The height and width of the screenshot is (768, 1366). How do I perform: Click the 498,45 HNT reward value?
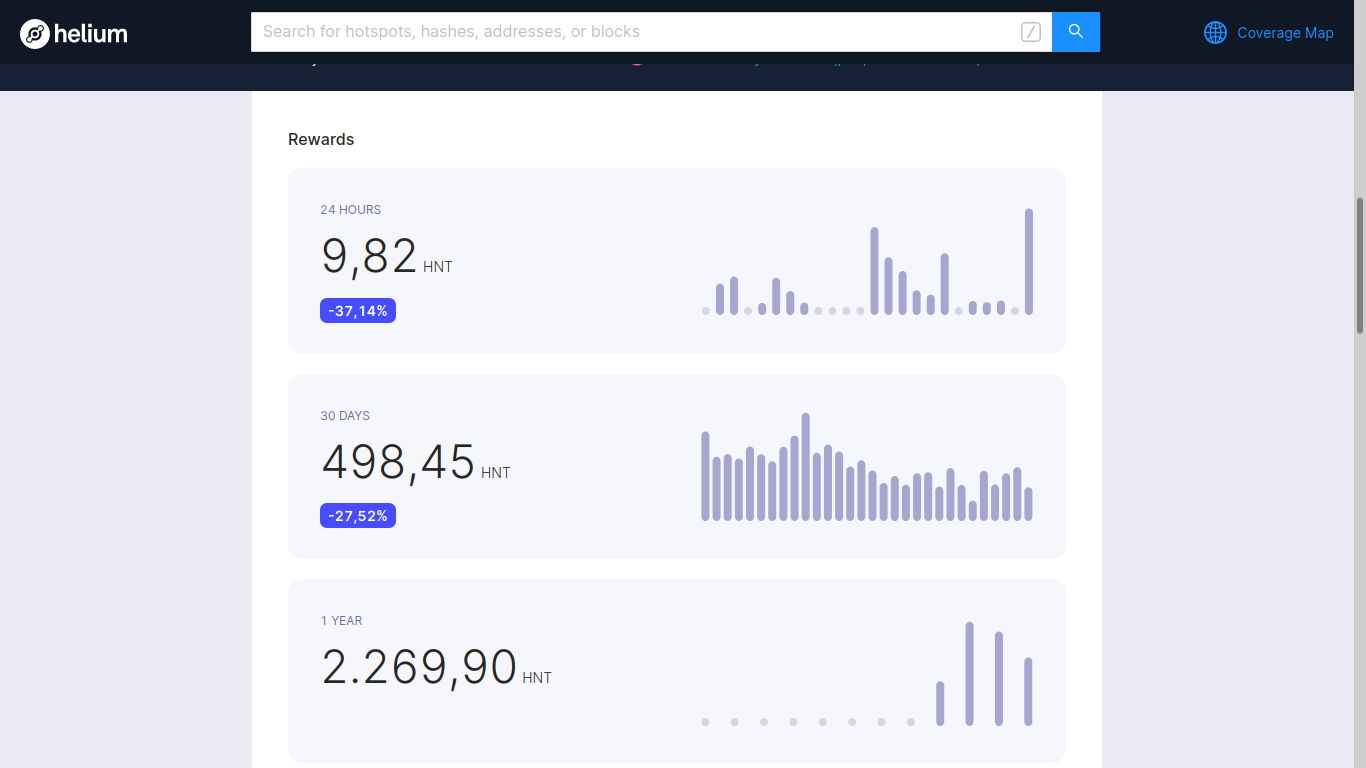398,462
